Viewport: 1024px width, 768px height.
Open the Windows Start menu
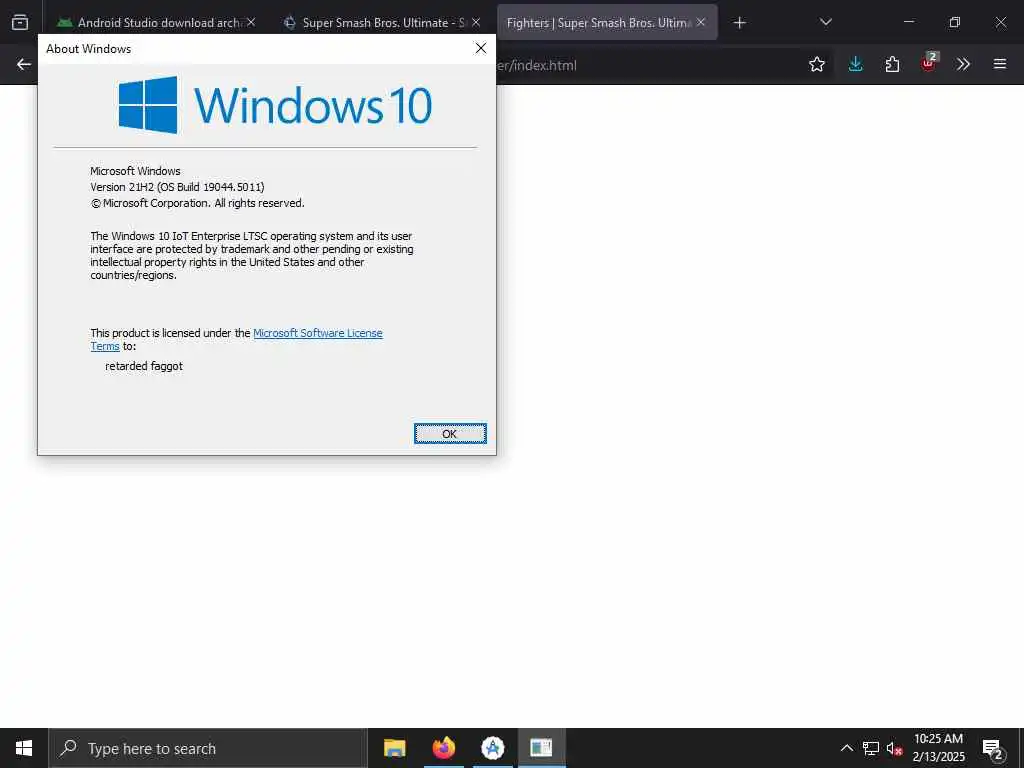coord(24,748)
